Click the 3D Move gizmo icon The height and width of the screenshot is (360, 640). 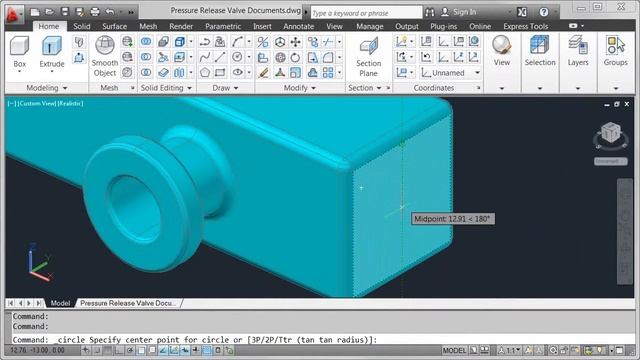pos(280,41)
